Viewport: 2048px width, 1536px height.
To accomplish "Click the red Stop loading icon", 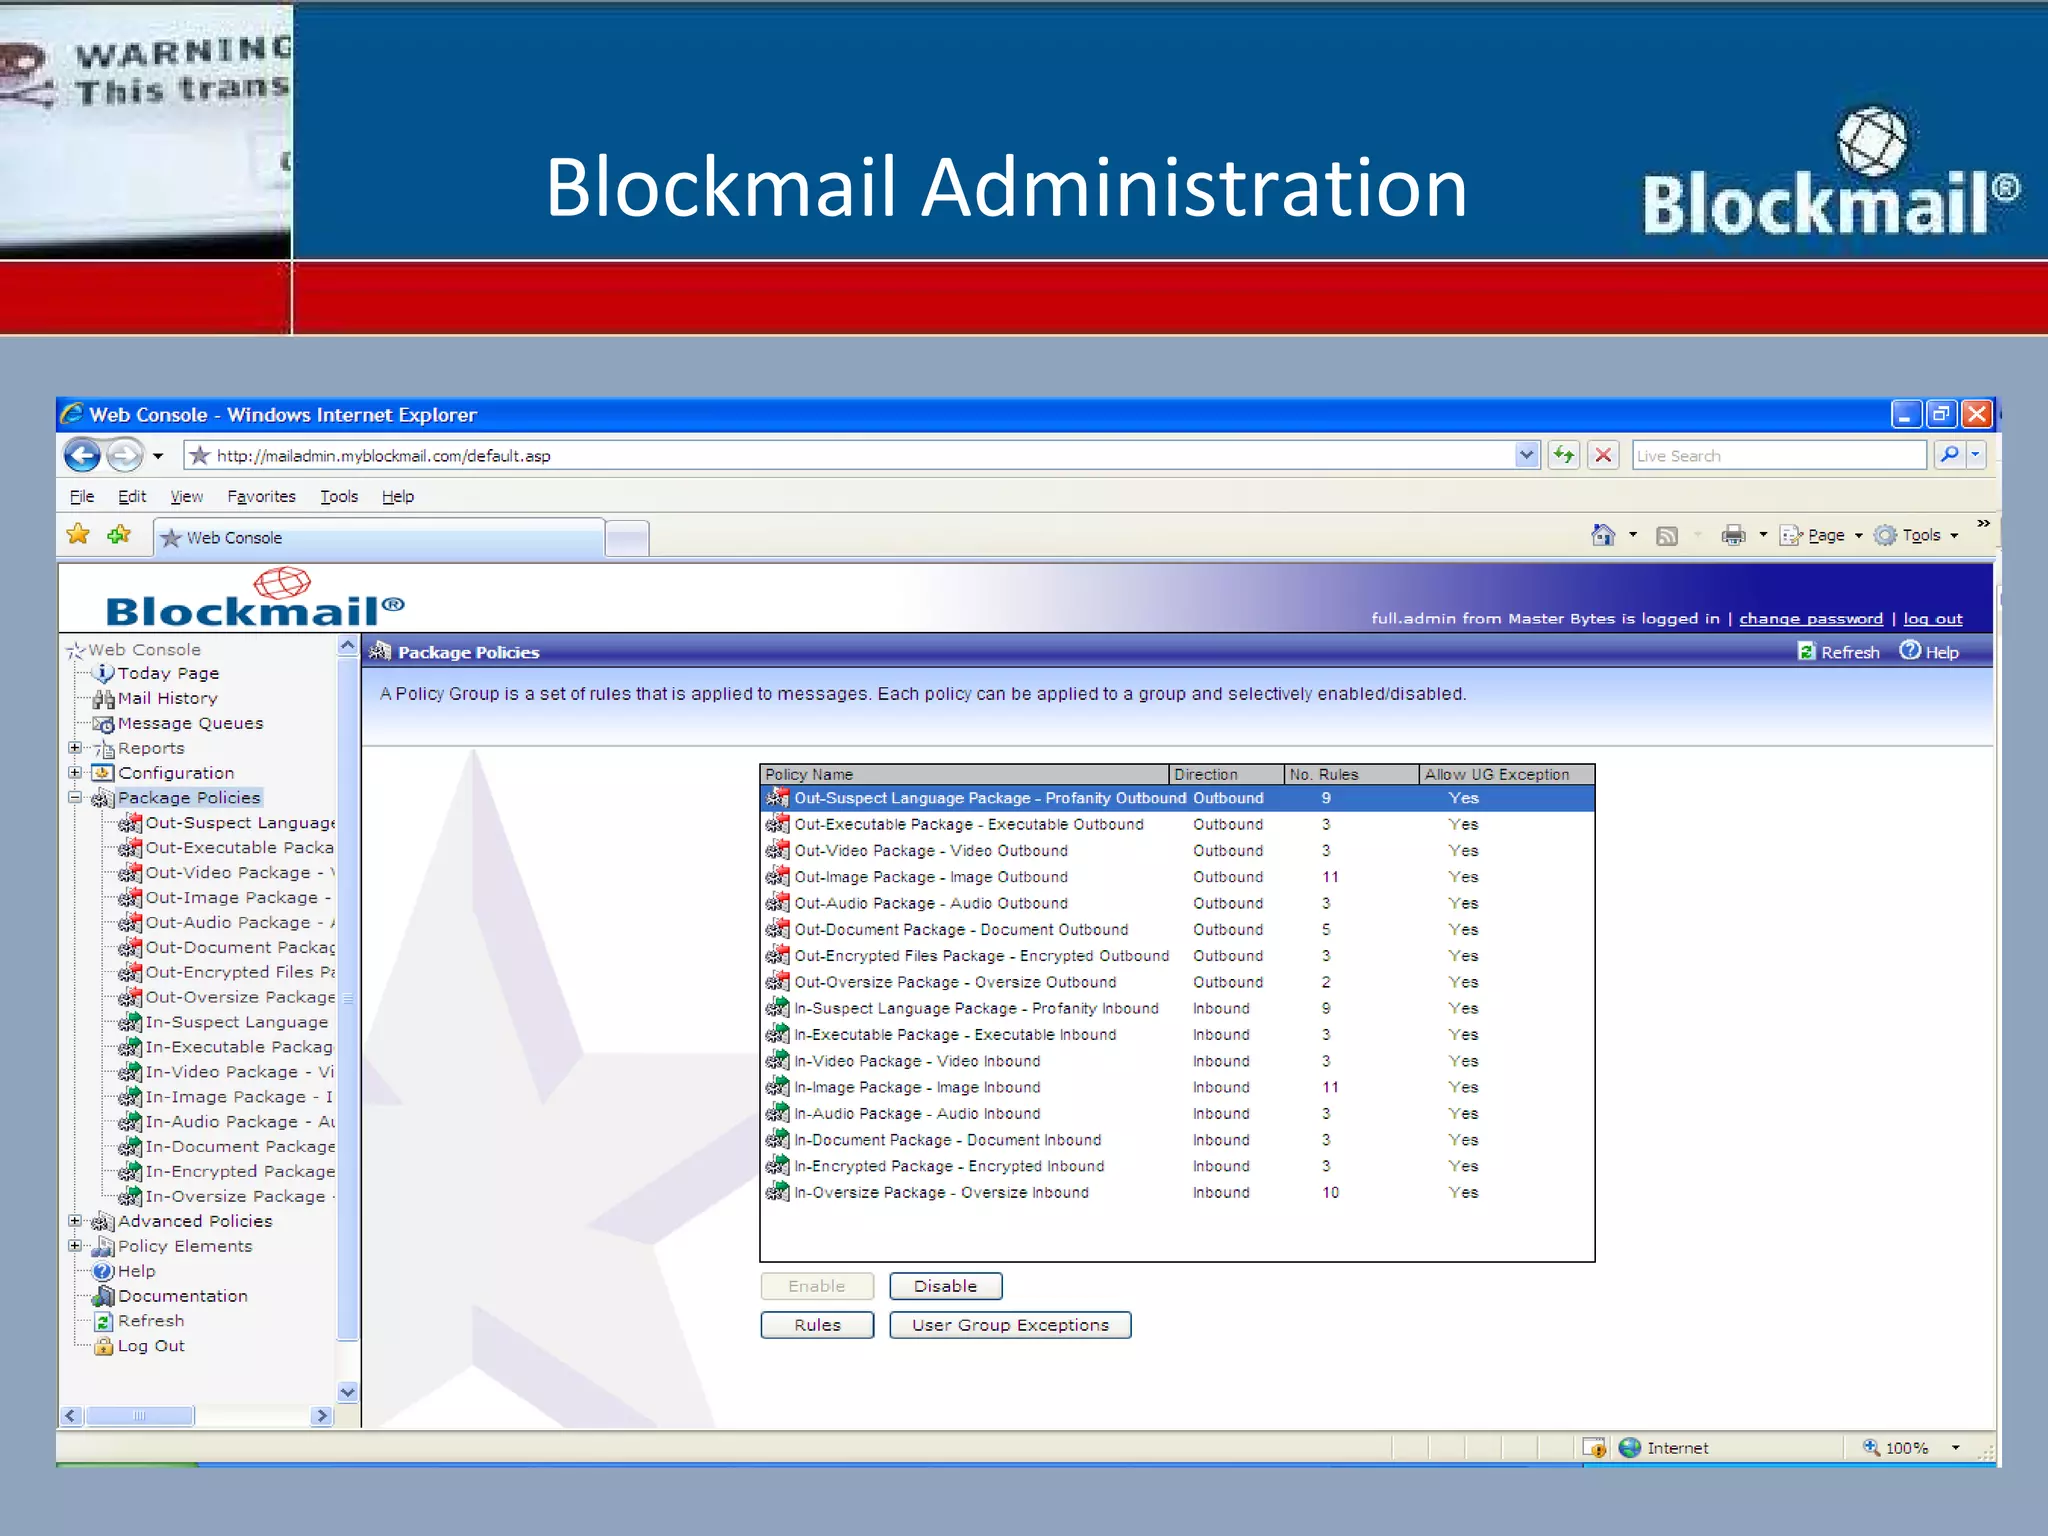I will (1603, 455).
